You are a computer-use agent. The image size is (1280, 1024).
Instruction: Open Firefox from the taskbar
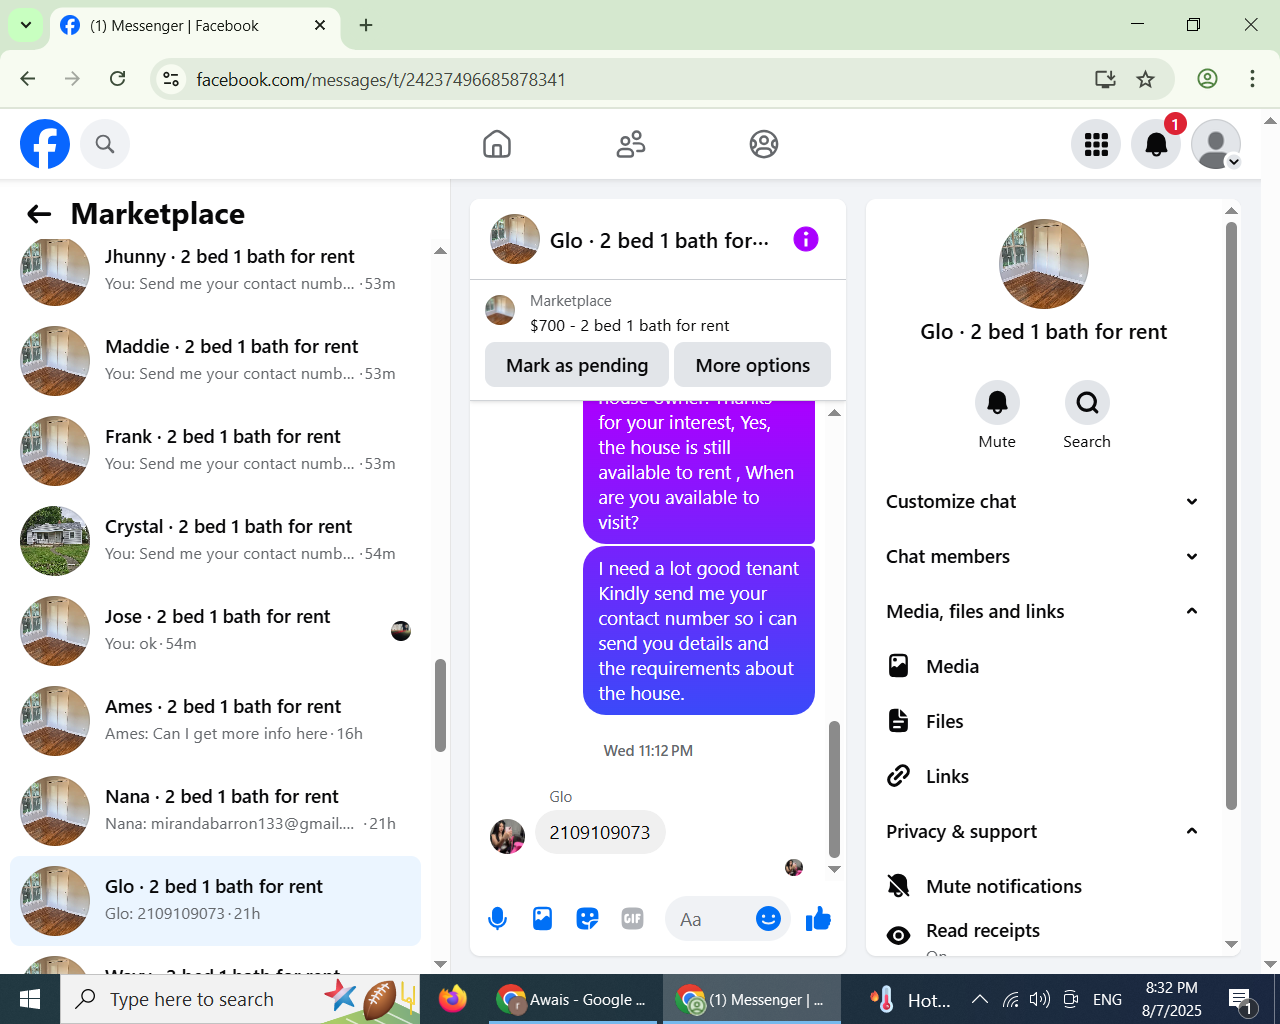coord(453,999)
